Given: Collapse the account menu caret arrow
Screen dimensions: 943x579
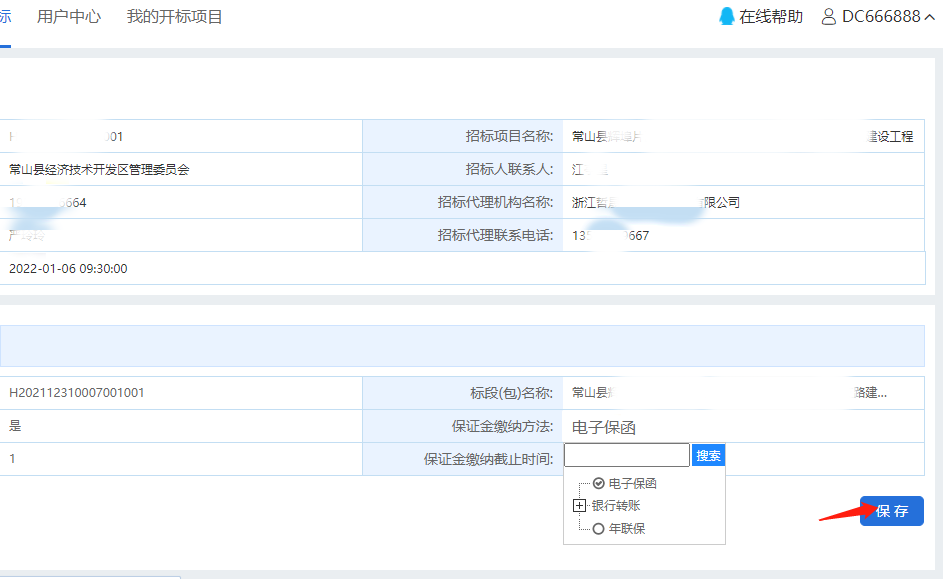Looking at the screenshot, I should tap(929, 17).
